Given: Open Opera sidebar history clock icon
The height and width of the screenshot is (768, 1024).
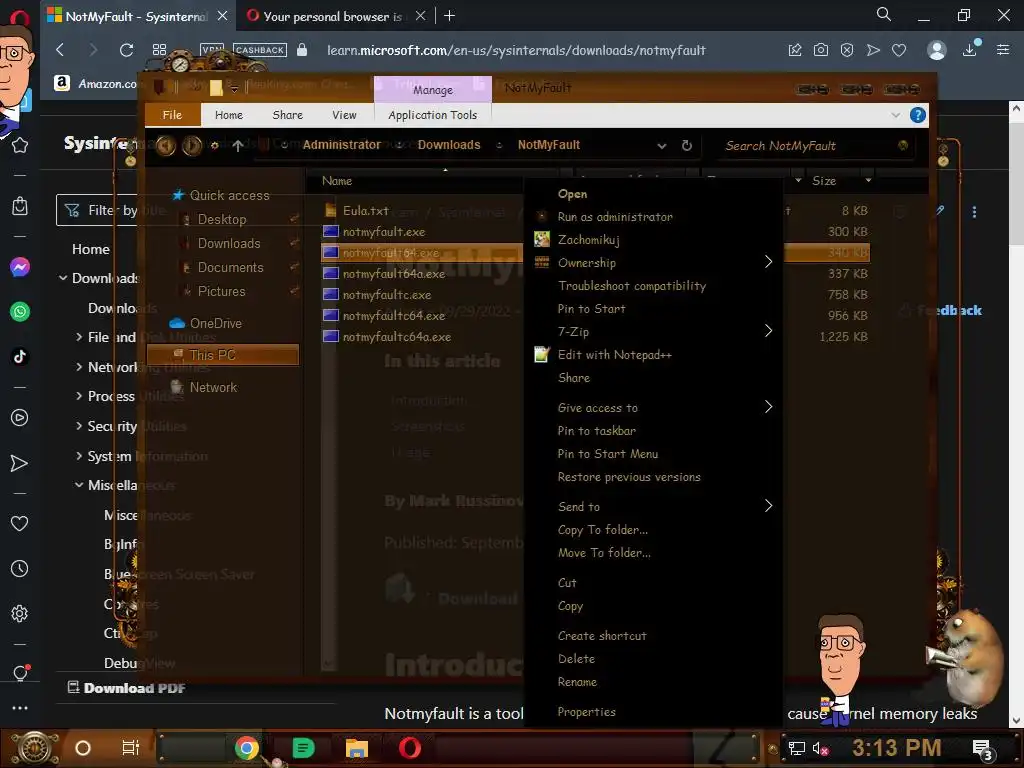Looking at the screenshot, I should tap(20, 569).
